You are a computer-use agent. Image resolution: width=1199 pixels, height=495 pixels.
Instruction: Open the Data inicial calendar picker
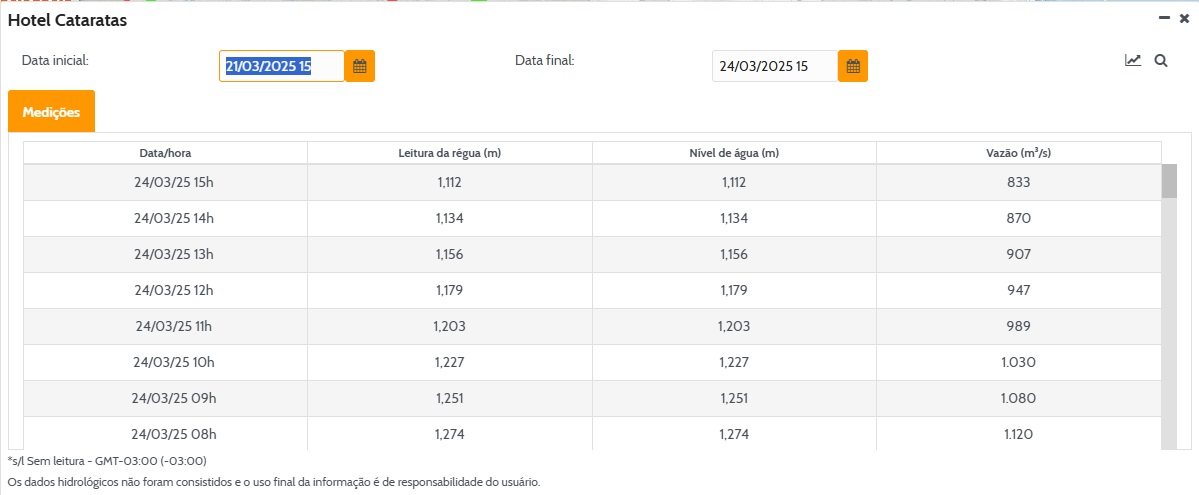click(x=359, y=67)
